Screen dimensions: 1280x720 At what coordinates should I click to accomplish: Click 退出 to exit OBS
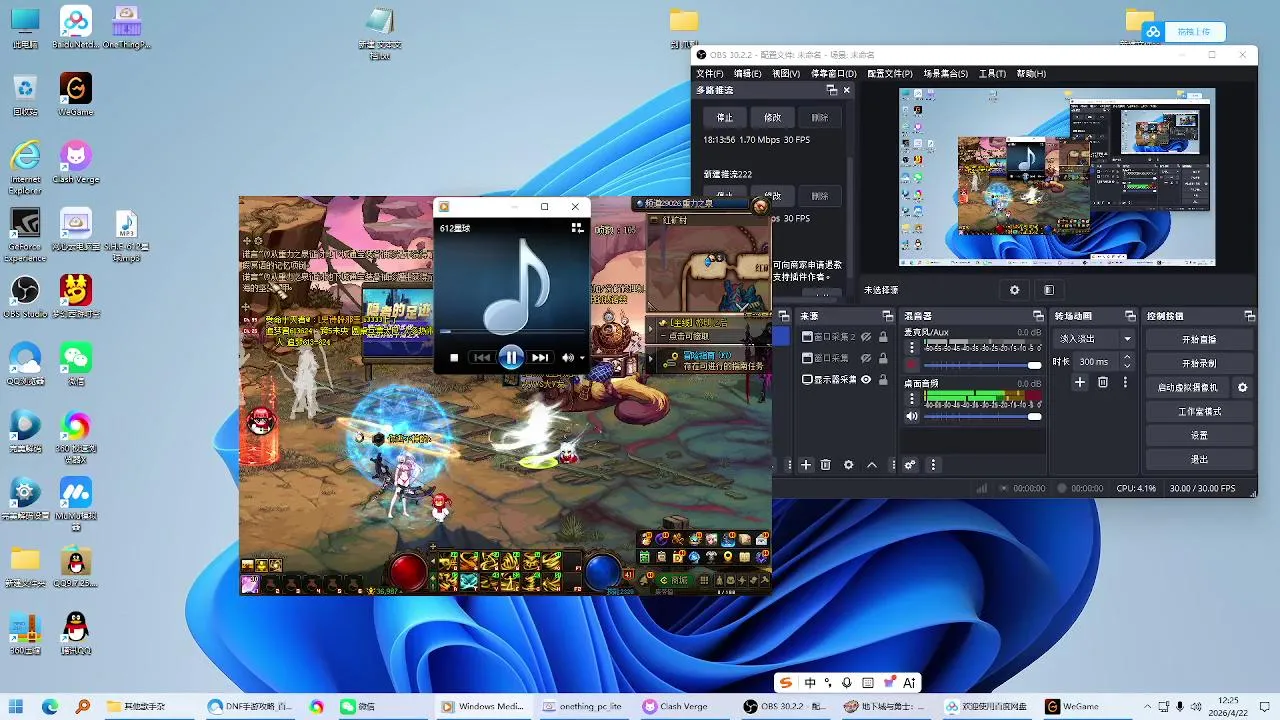click(x=1199, y=459)
